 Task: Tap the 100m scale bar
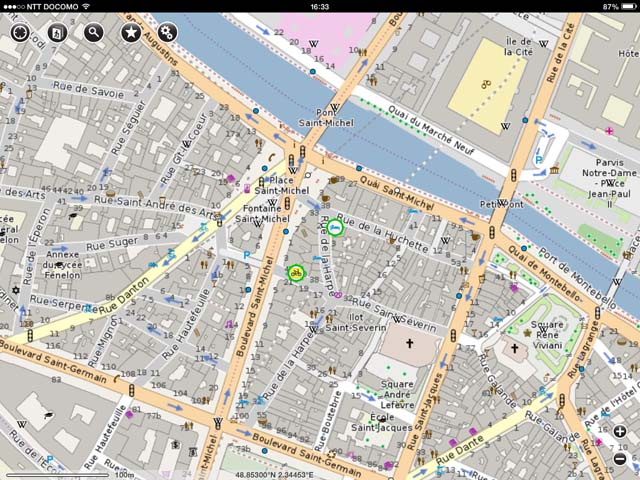pyautogui.click(x=57, y=475)
